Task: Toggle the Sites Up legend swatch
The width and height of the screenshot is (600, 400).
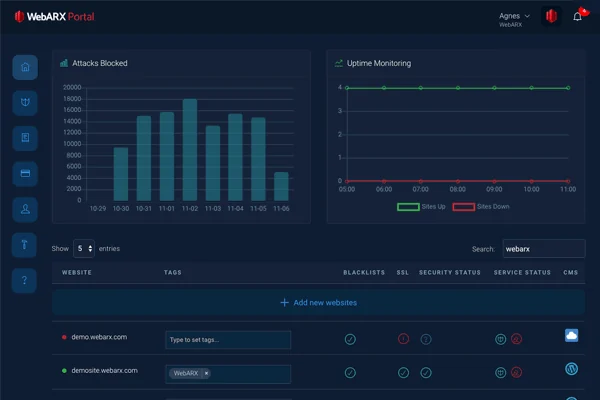Action: click(408, 207)
